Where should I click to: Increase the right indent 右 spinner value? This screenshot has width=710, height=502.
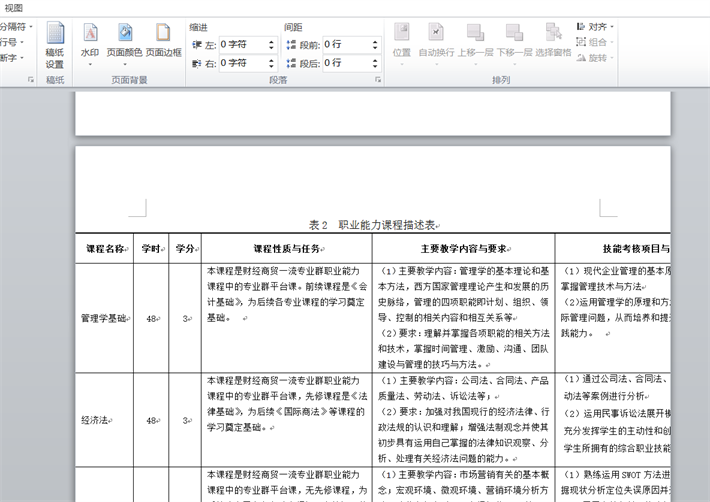(x=271, y=59)
